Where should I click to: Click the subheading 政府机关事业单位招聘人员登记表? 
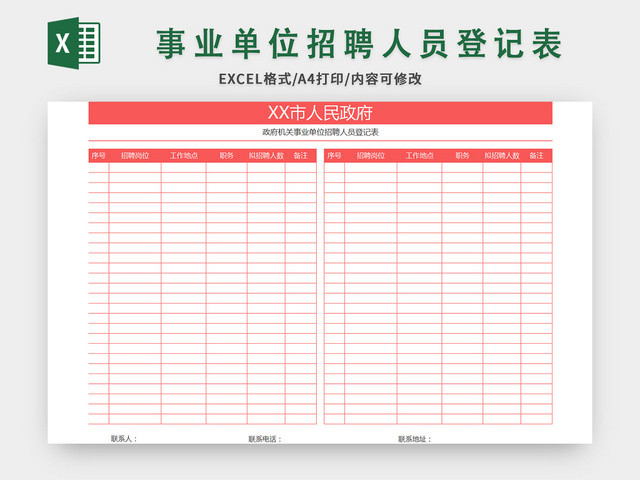[320, 132]
